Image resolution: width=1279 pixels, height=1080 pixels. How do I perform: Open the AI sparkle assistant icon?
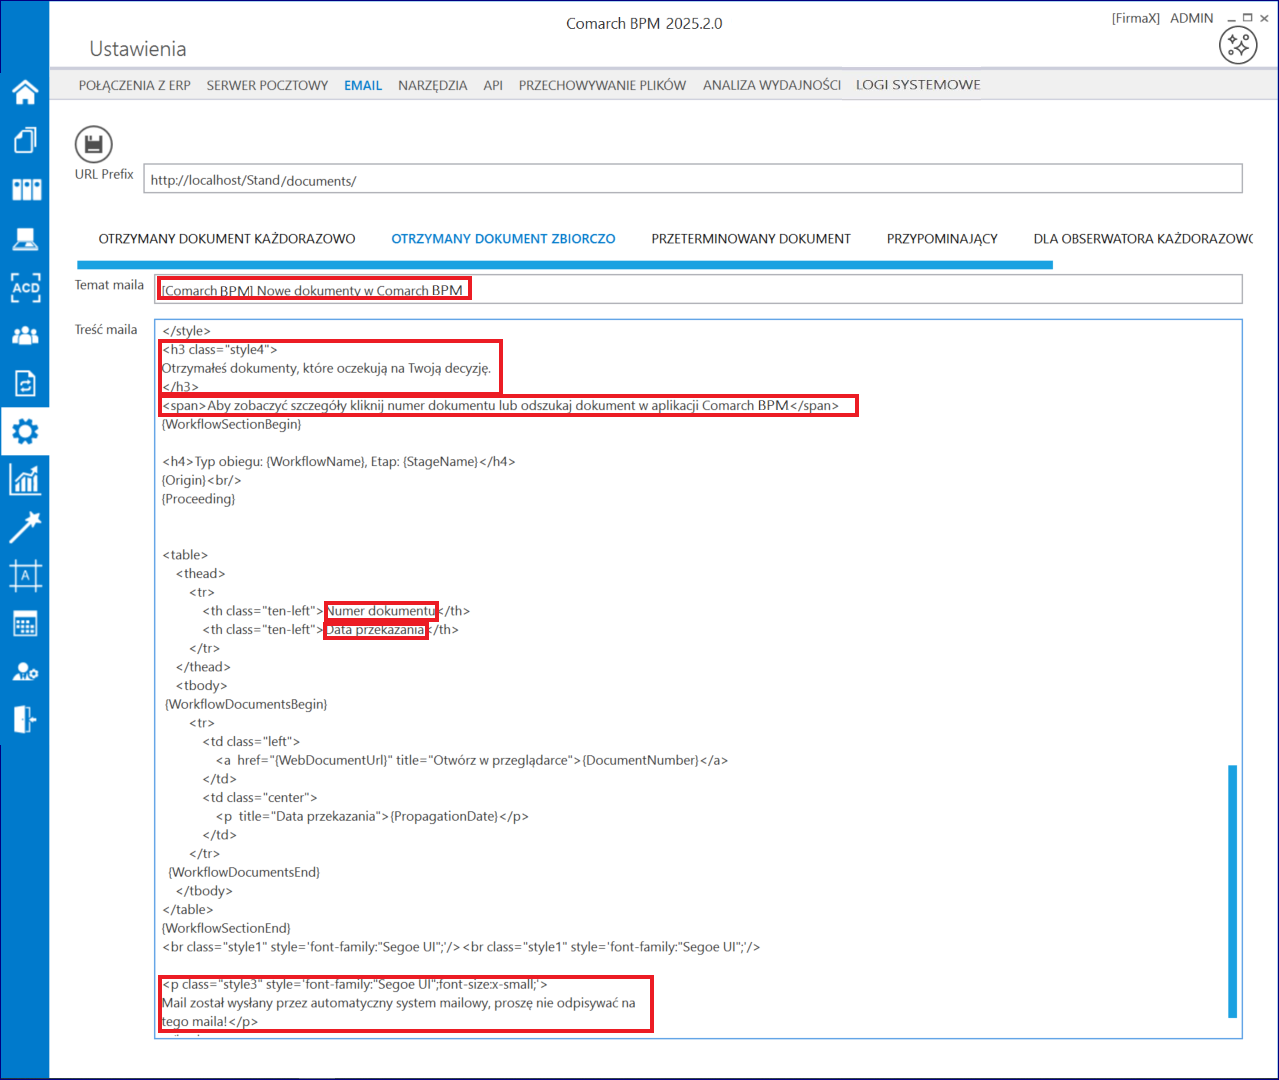pos(1238,45)
